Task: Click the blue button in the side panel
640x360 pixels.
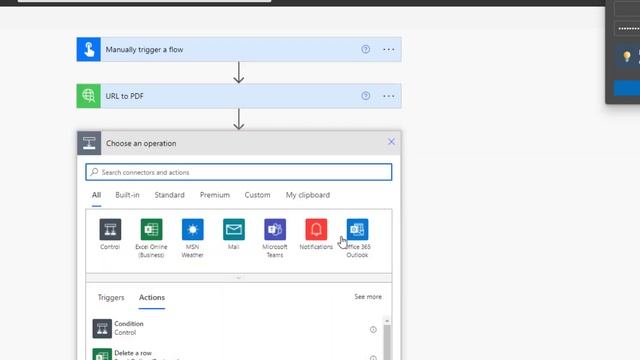Action: click(627, 88)
